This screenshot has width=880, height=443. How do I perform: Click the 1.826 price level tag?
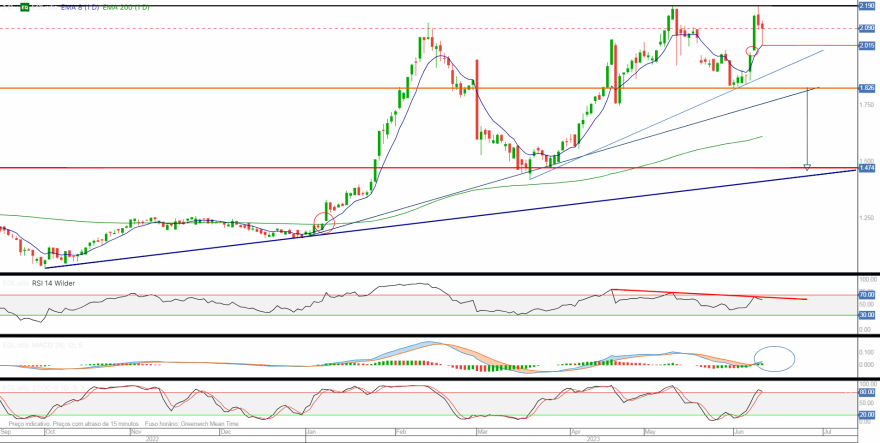tap(867, 88)
